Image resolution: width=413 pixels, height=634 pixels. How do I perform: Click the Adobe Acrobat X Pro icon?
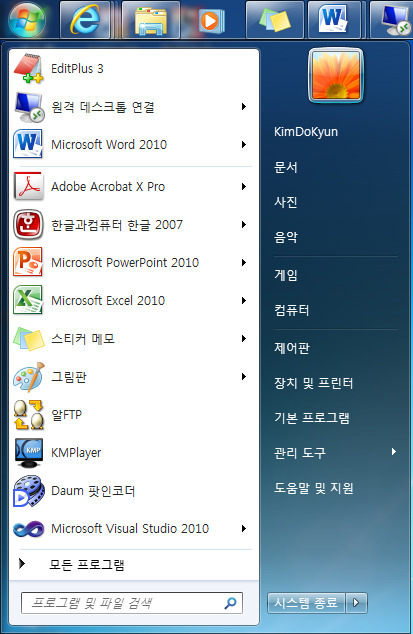pos(28,186)
